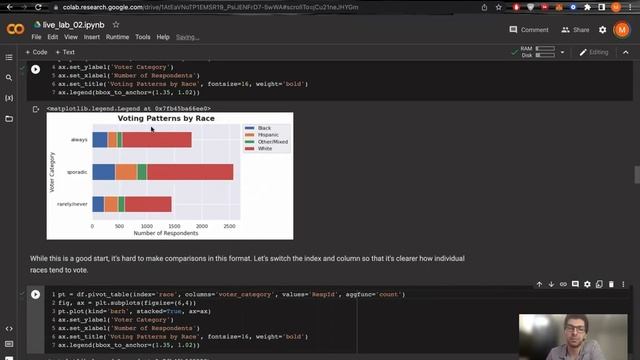Add a comment to the selected cell
The width and height of the screenshot is (640, 360).
[x=575, y=284]
